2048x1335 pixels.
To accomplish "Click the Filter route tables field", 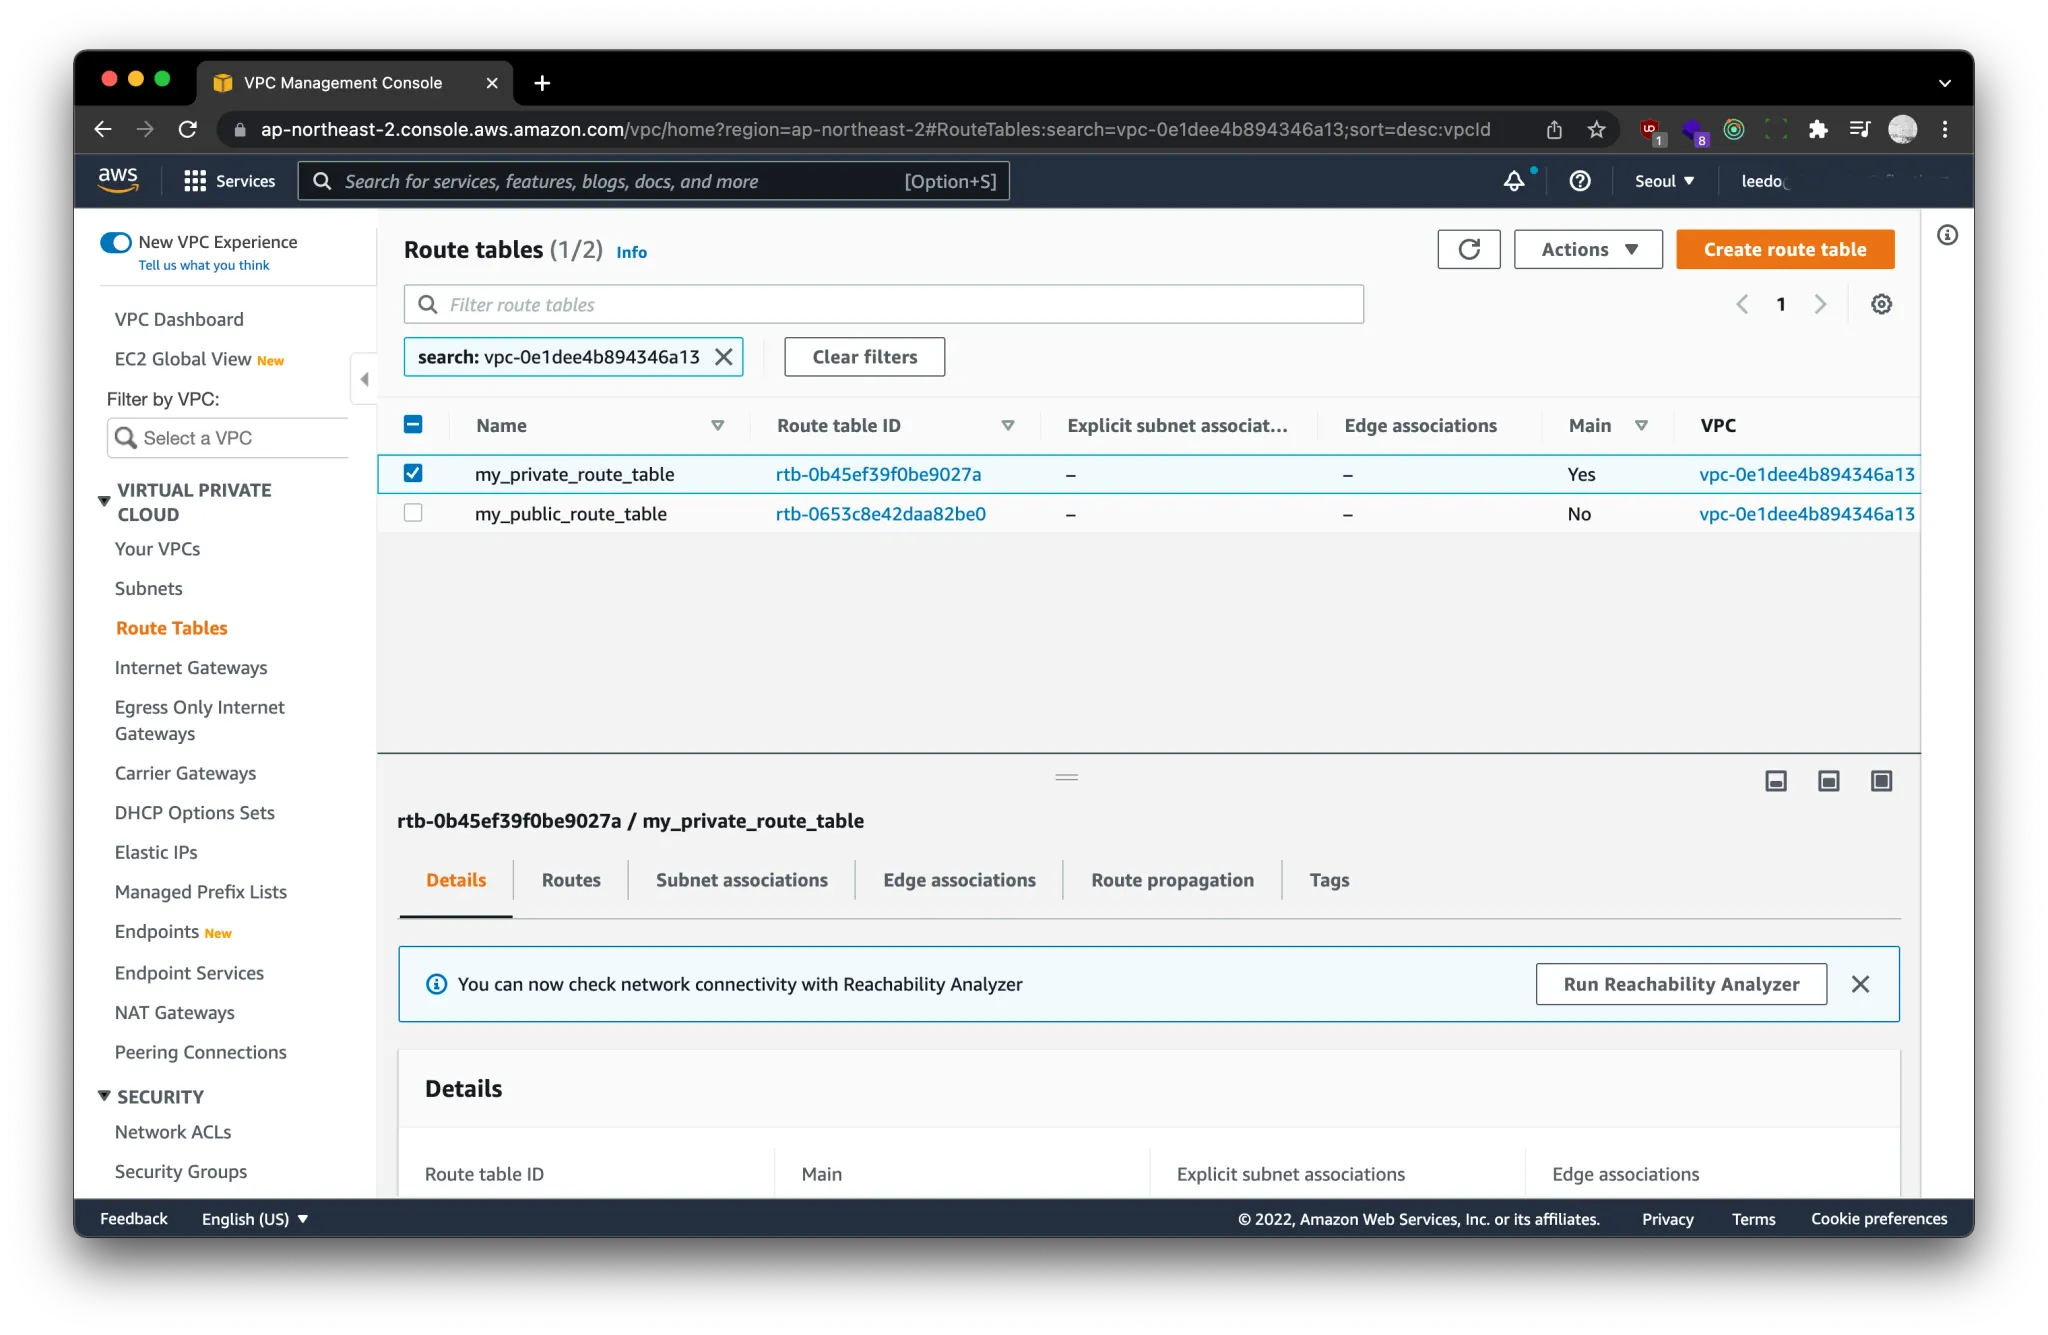I will pyautogui.click(x=884, y=304).
